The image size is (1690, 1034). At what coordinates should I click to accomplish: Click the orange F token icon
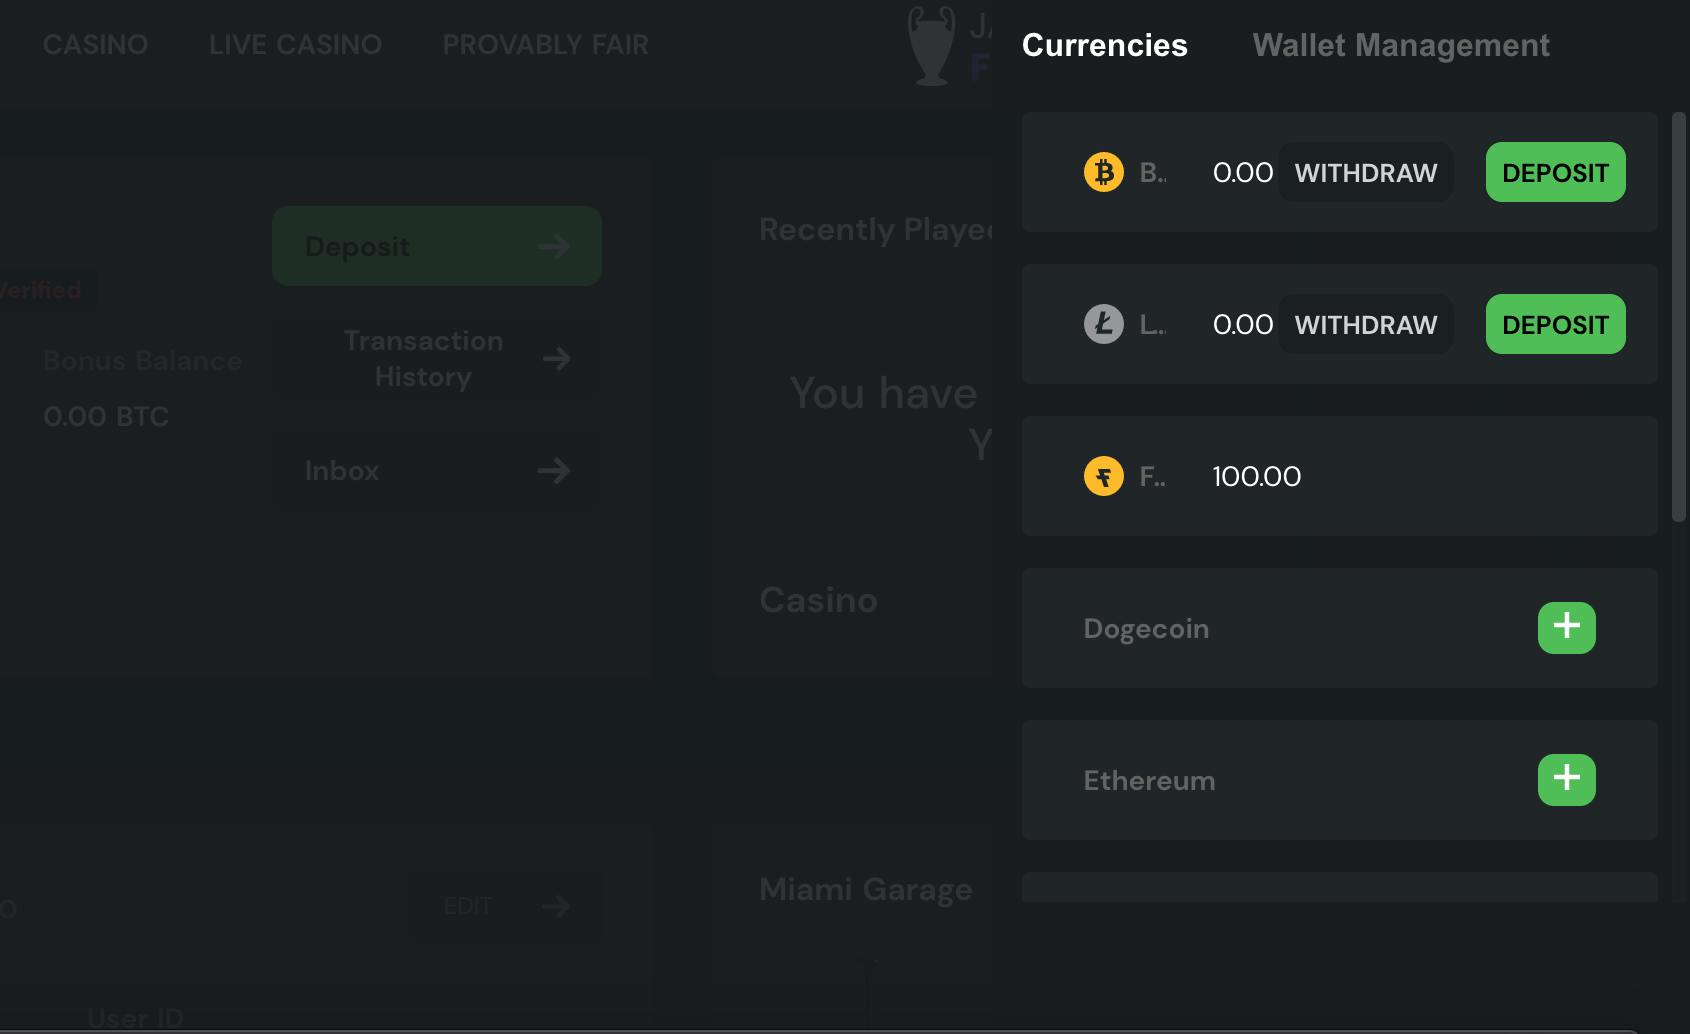click(1104, 476)
